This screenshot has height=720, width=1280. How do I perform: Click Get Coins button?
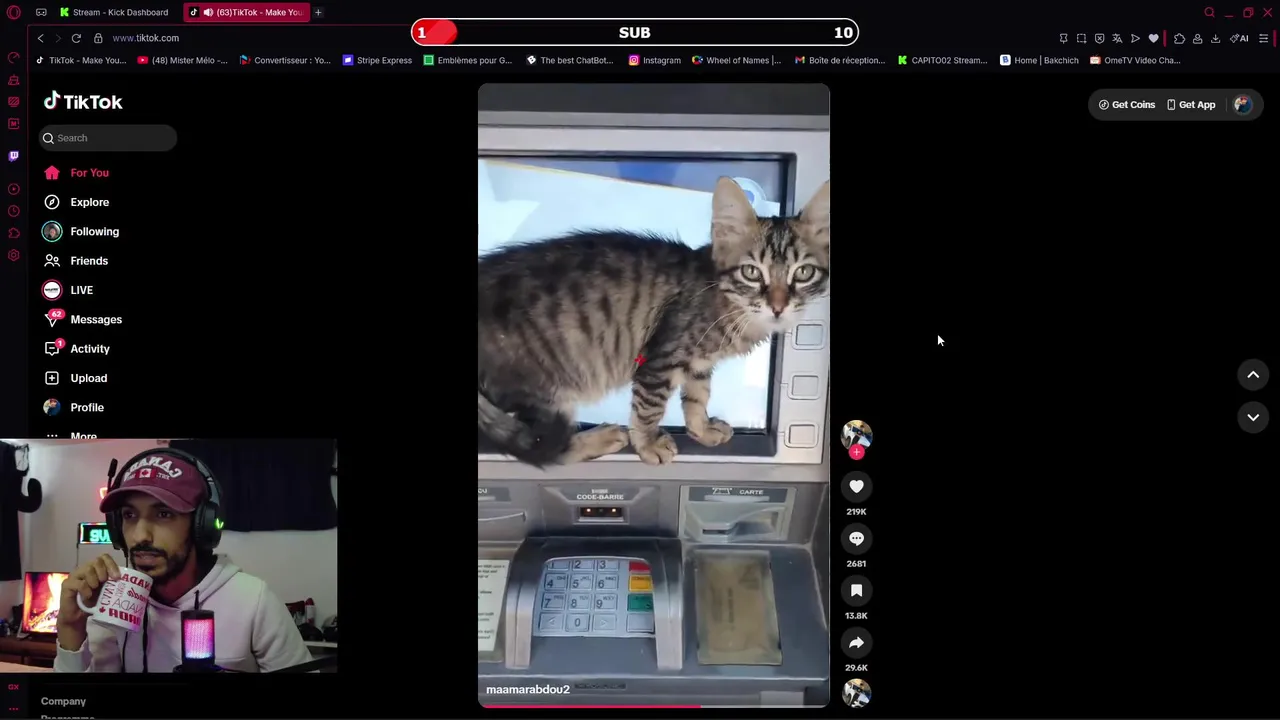pyautogui.click(x=1126, y=104)
